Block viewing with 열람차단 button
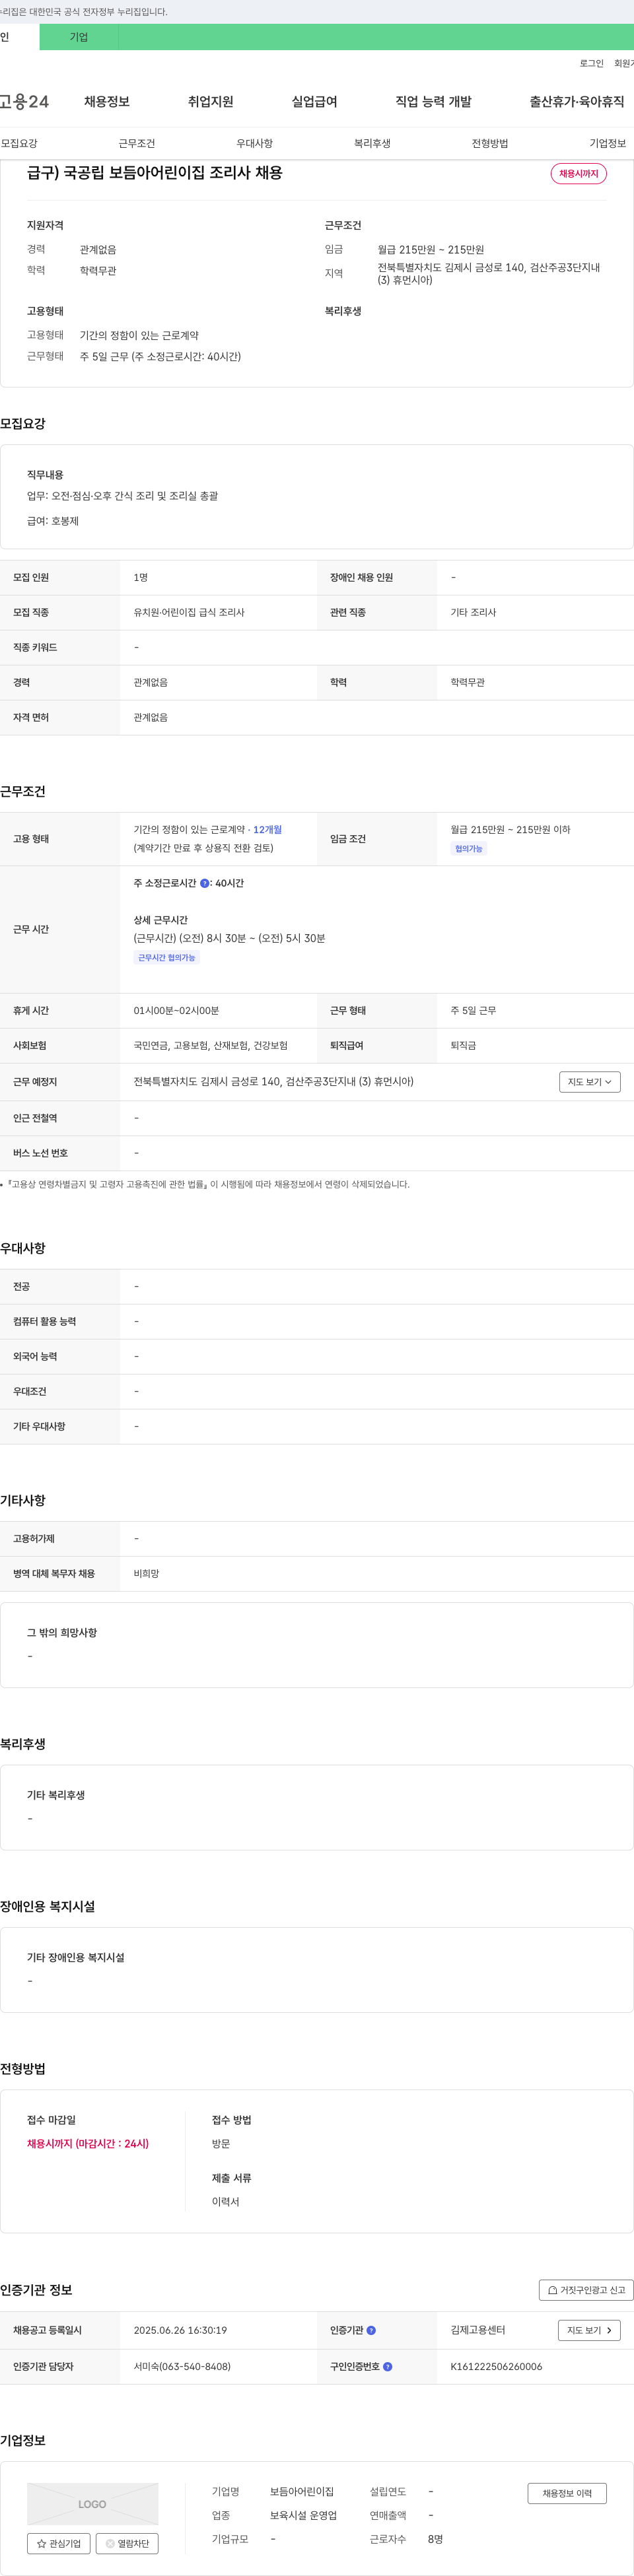 (x=127, y=2544)
